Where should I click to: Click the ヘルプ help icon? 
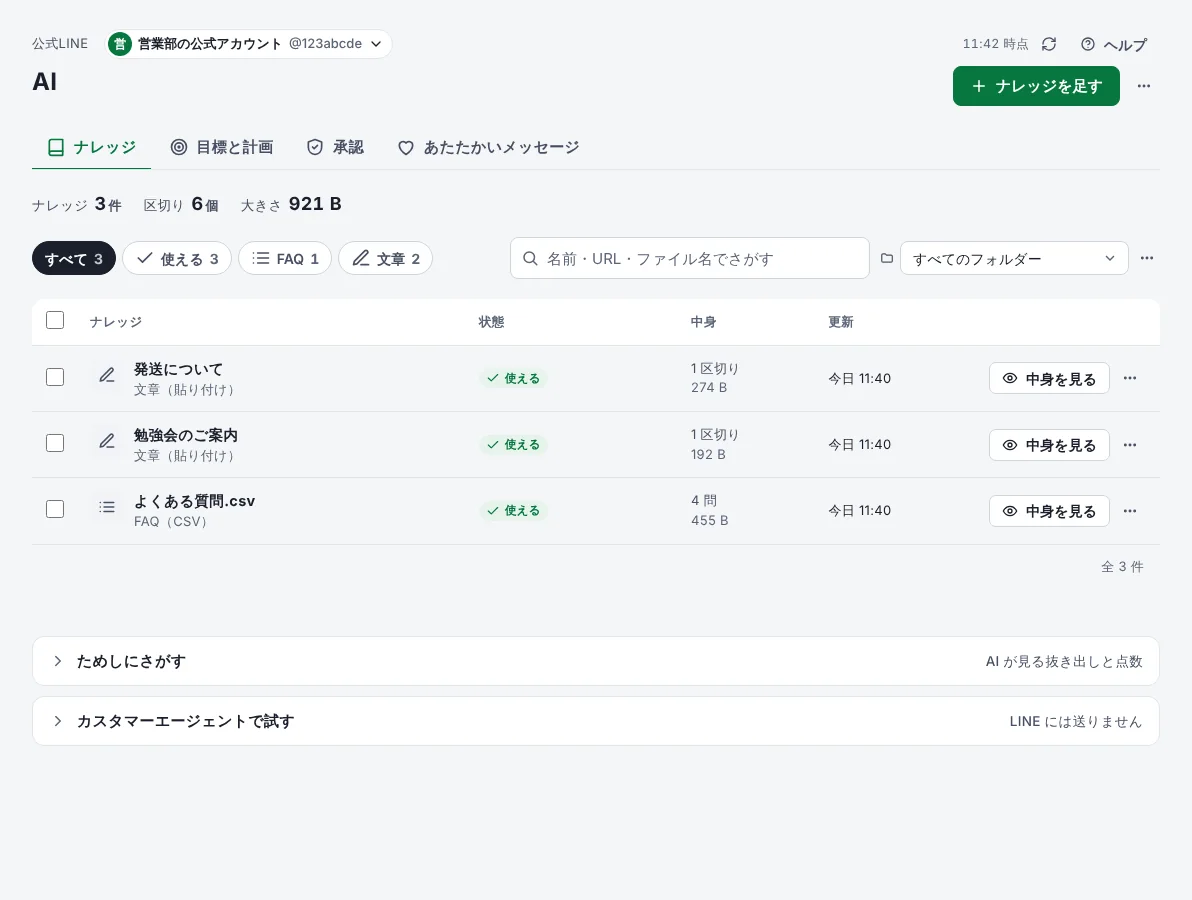[x=1088, y=44]
